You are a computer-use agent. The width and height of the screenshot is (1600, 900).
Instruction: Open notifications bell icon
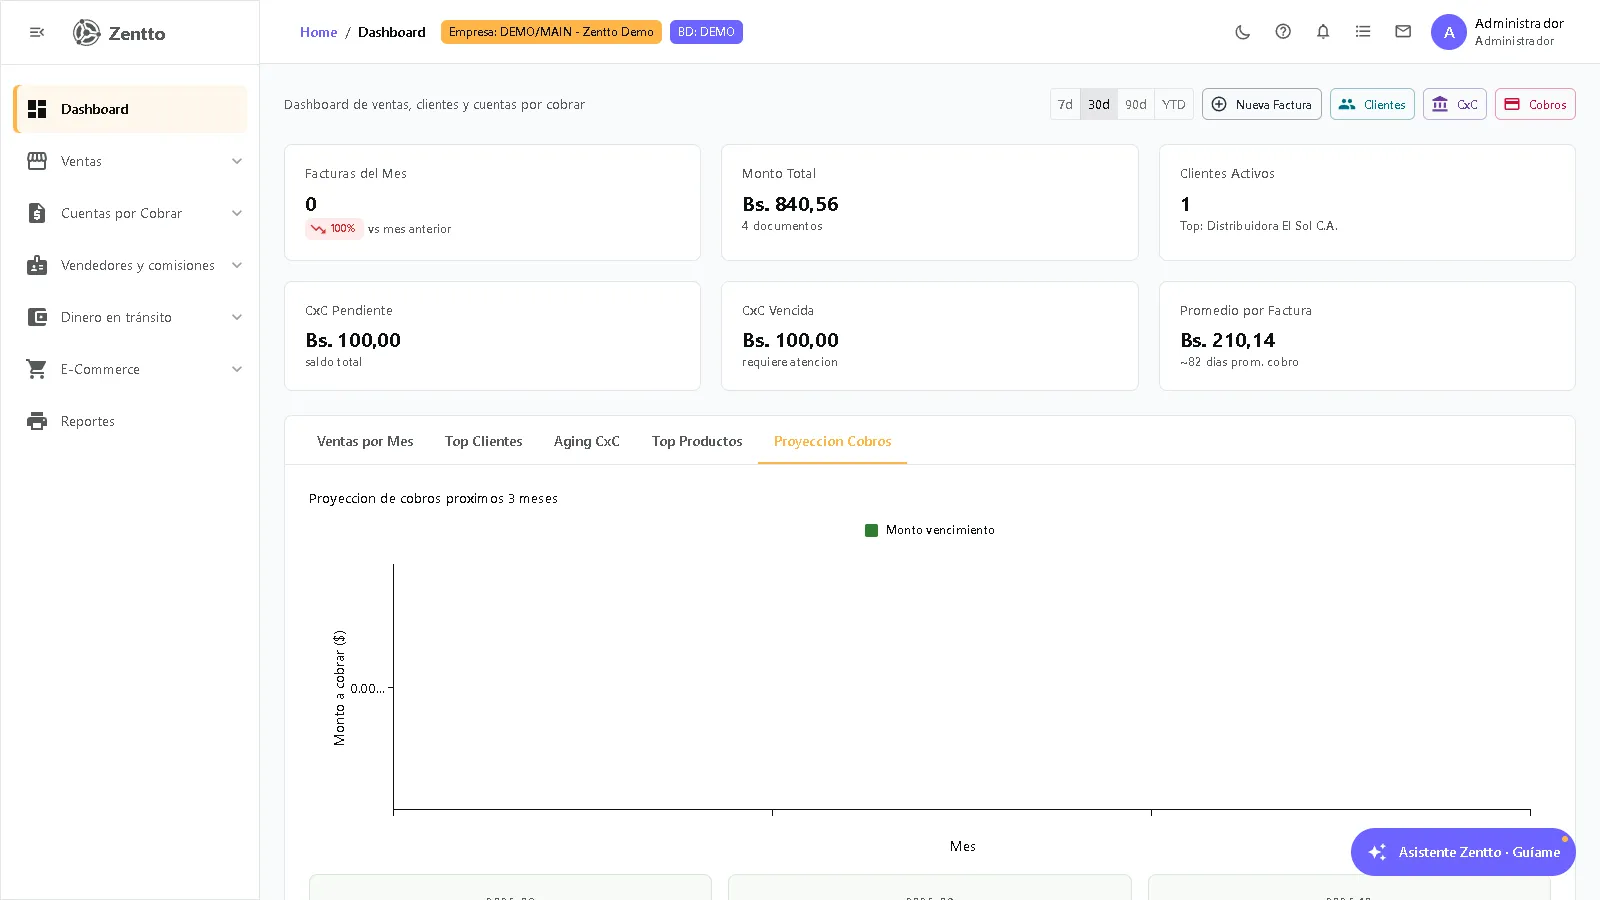(1323, 32)
